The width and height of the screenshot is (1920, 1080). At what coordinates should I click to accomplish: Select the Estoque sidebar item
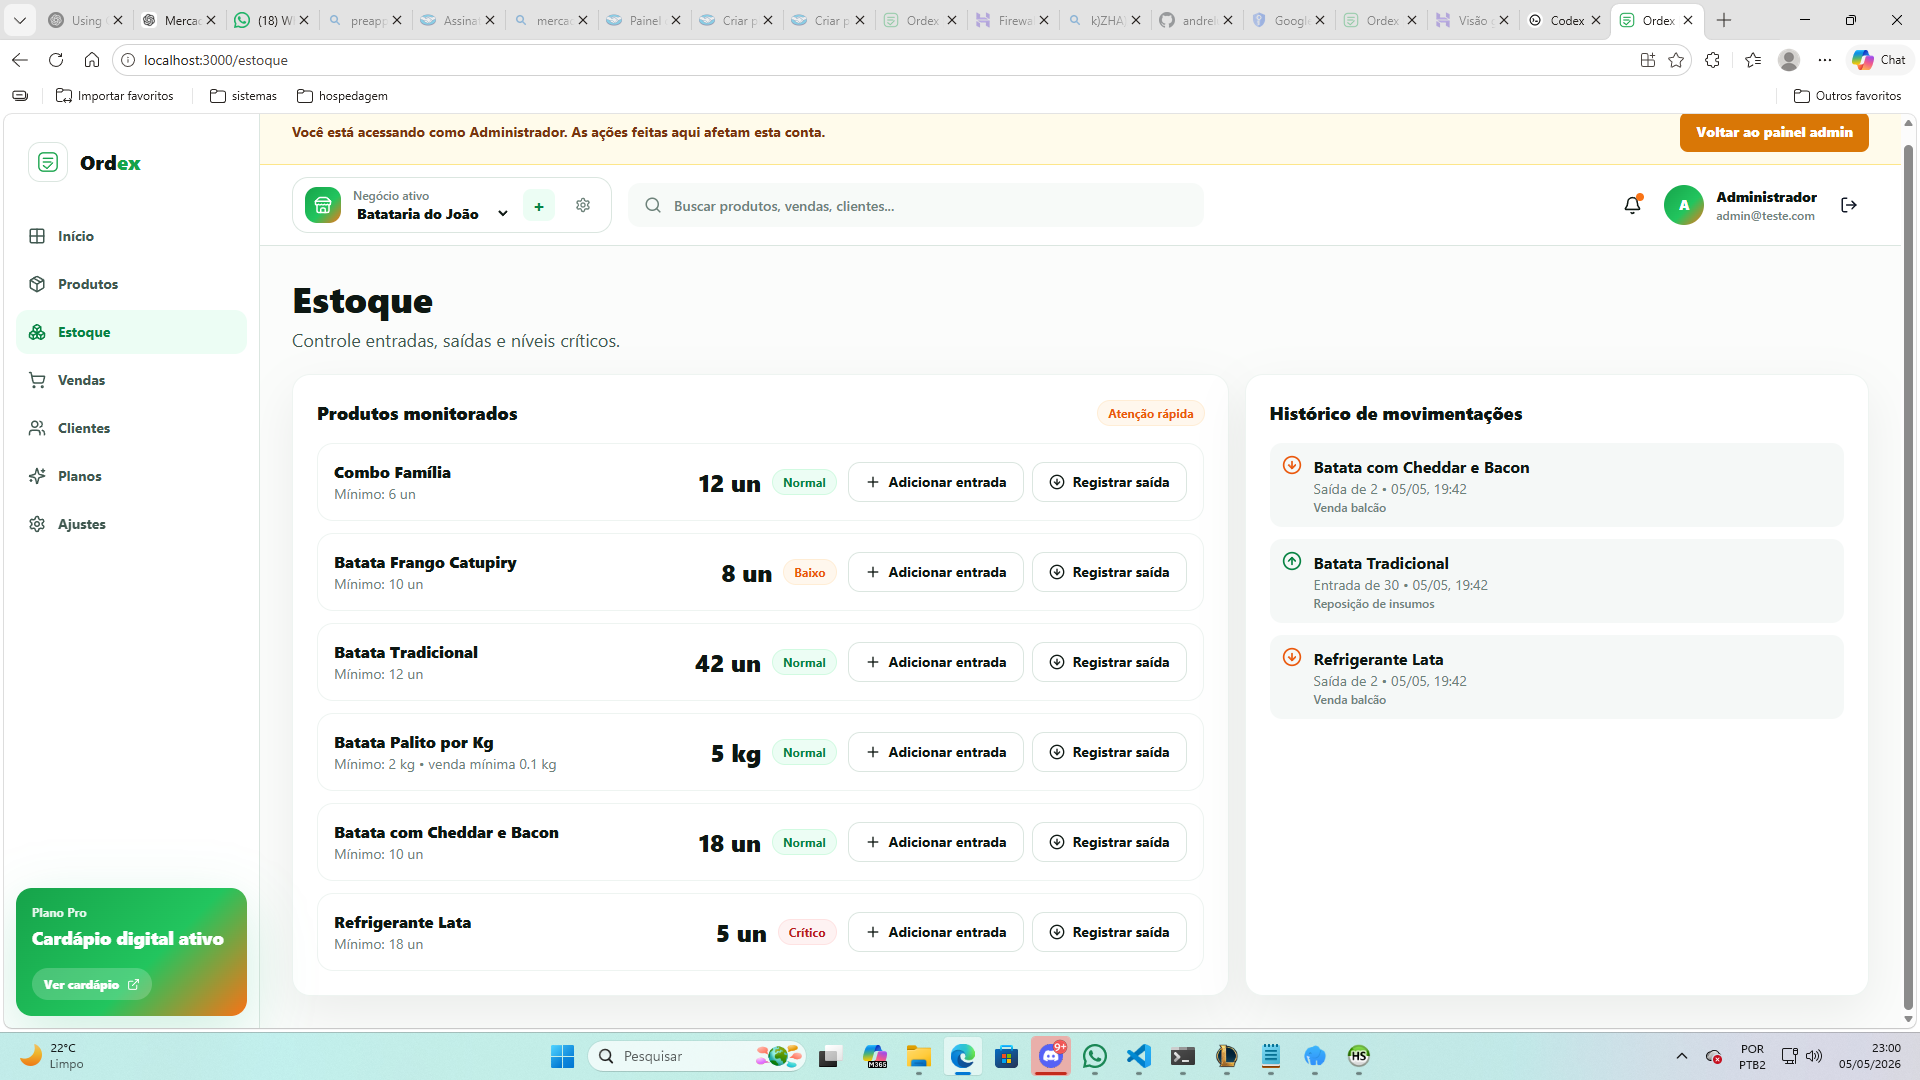pos(131,332)
